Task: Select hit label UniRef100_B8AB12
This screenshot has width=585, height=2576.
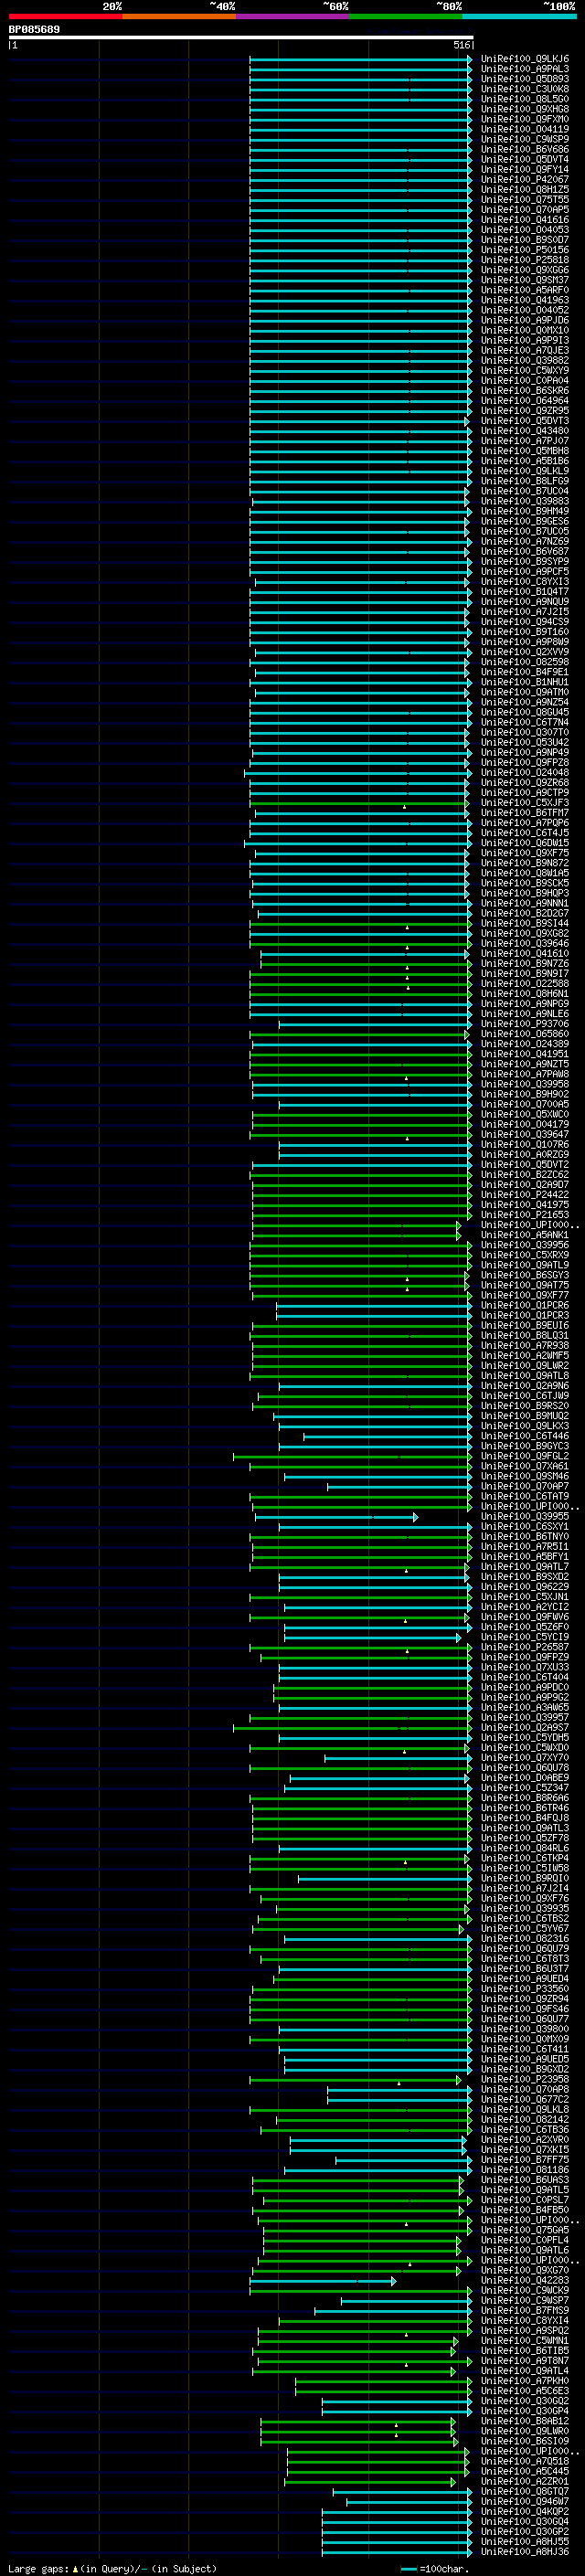Action: tap(525, 2421)
